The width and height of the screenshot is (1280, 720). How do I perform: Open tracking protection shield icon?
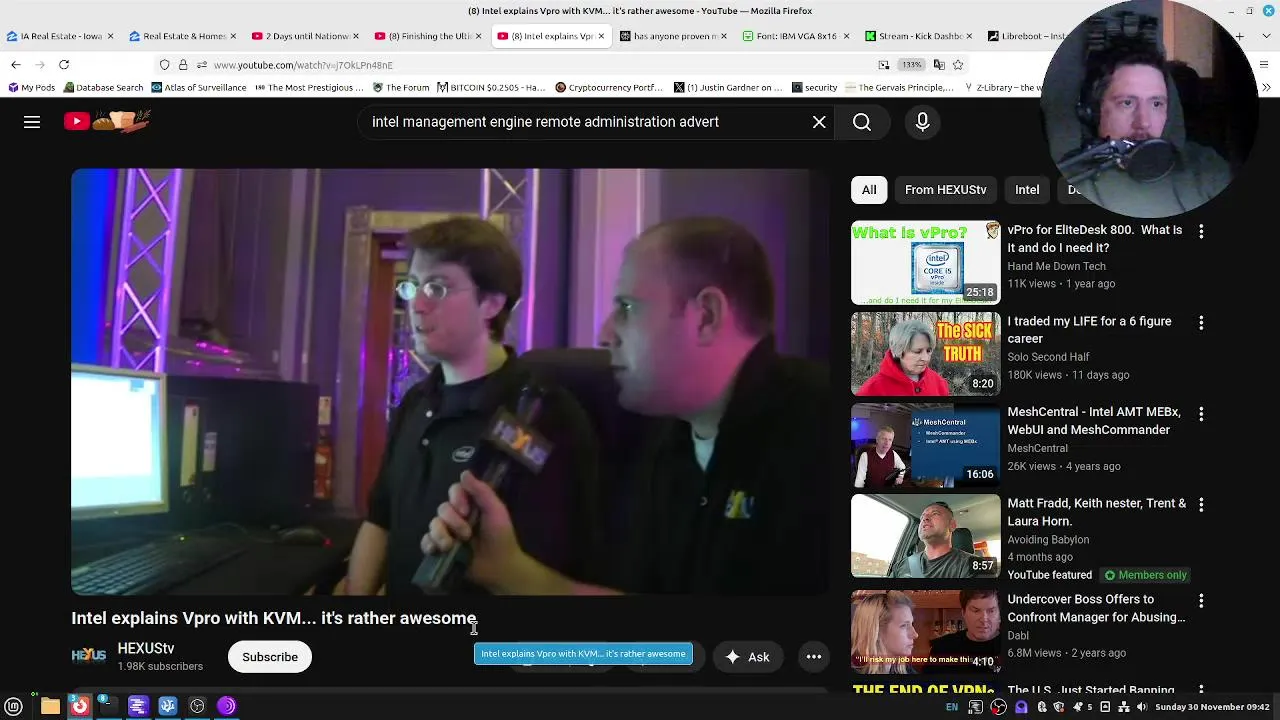[x=164, y=65]
